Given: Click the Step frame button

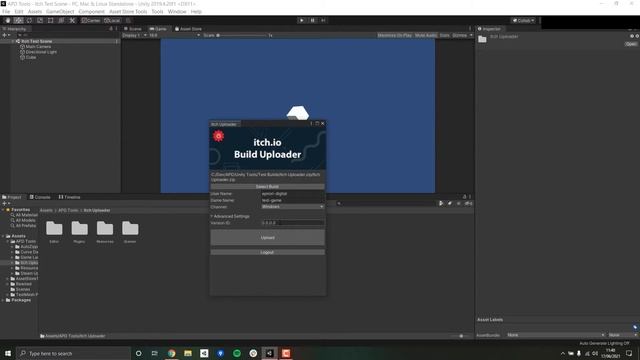Looking at the screenshot, I should pyautogui.click(x=323, y=20).
